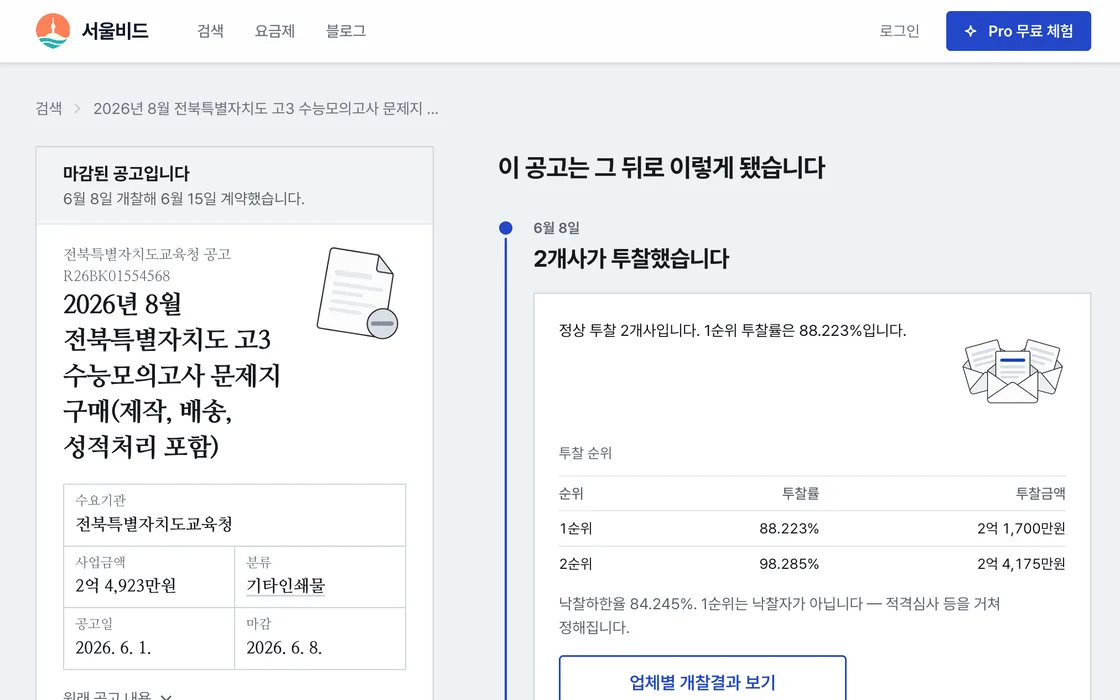Open the 검색 menu item
Viewport: 1120px width, 700px height.
point(210,31)
